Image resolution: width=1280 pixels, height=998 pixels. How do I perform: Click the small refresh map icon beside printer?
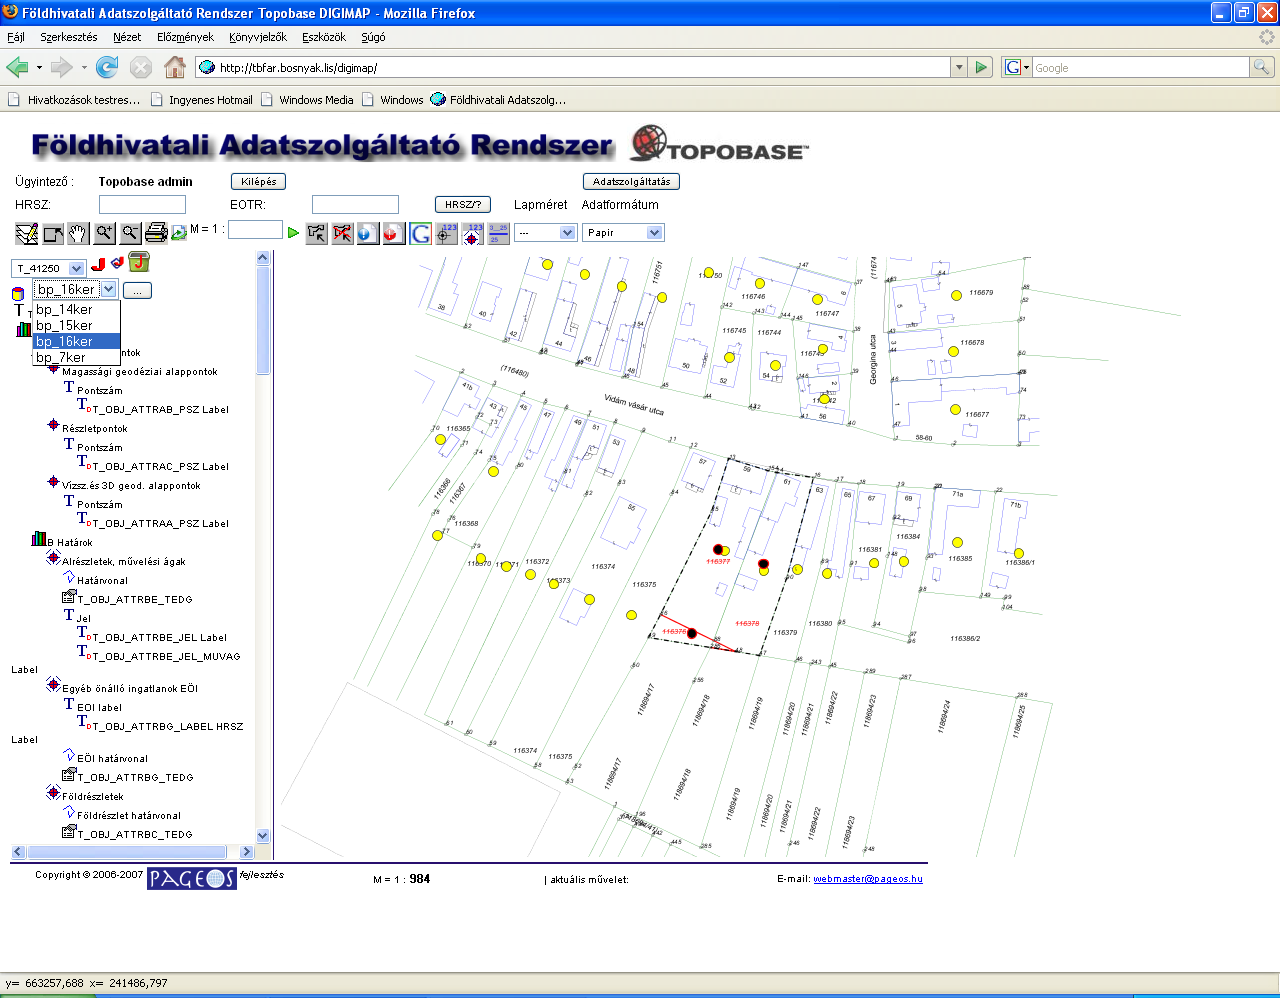tap(178, 233)
